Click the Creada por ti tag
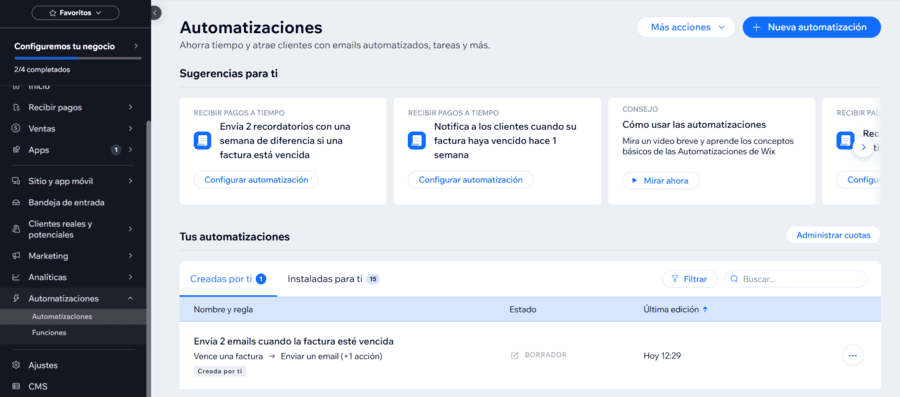This screenshot has height=397, width=900. coord(220,372)
